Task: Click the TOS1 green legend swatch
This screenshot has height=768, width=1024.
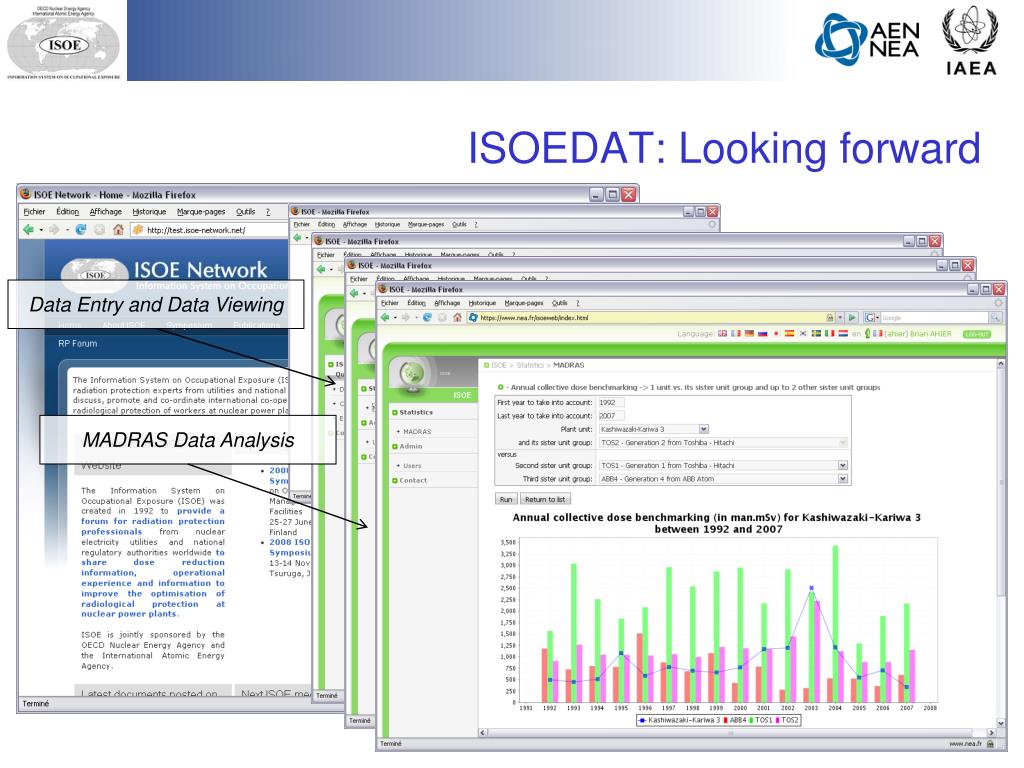Action: coord(751,720)
